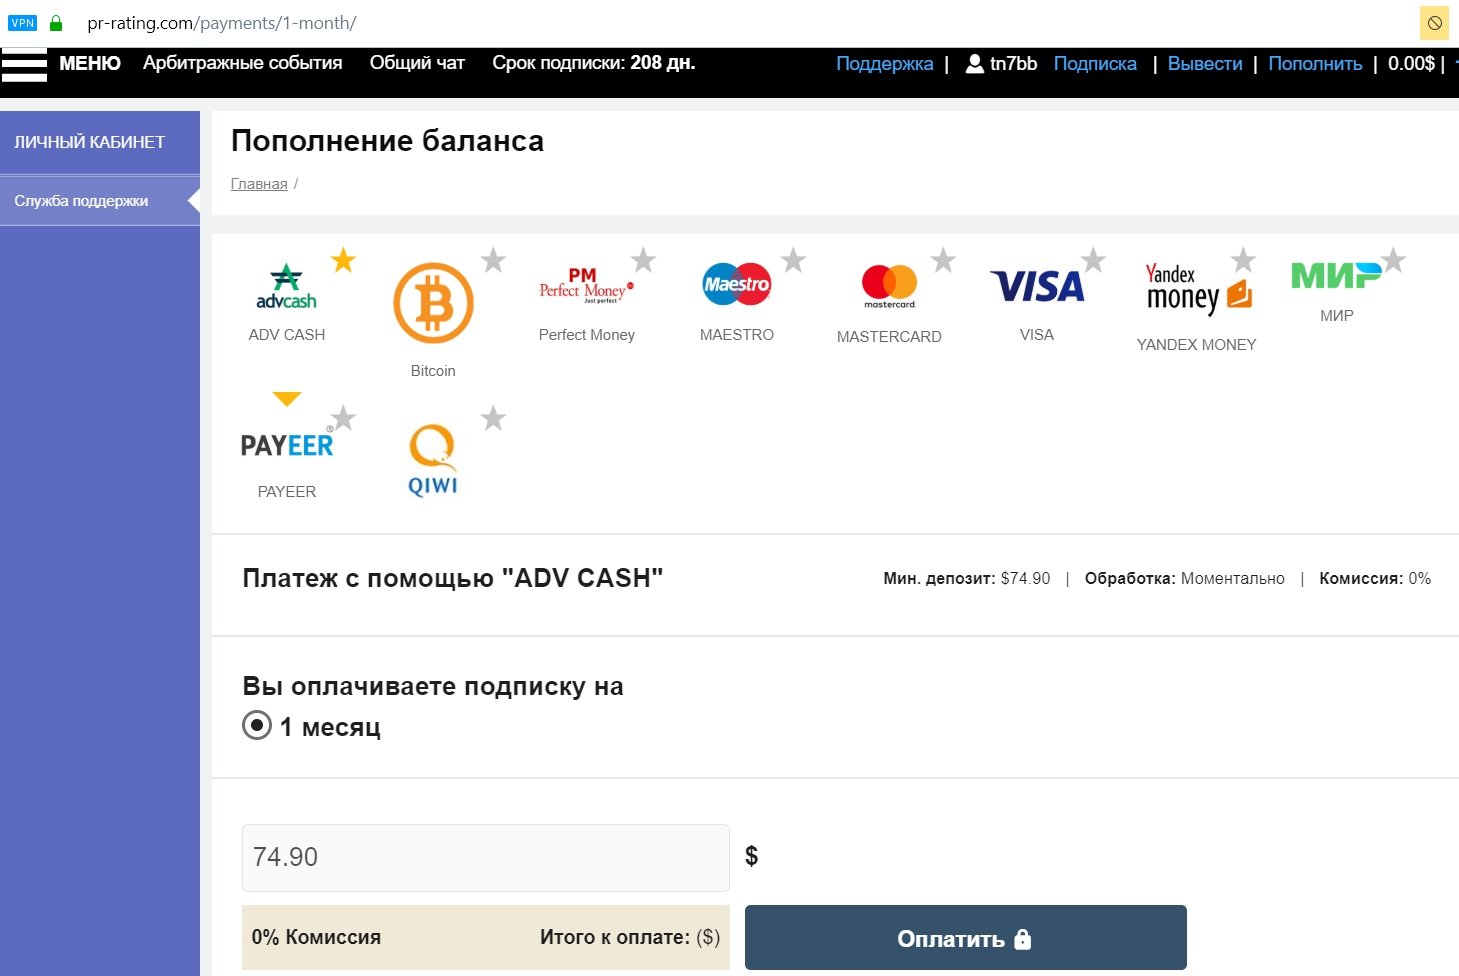Click the 'Вы оплачиваете подписку на' heading

click(433, 686)
